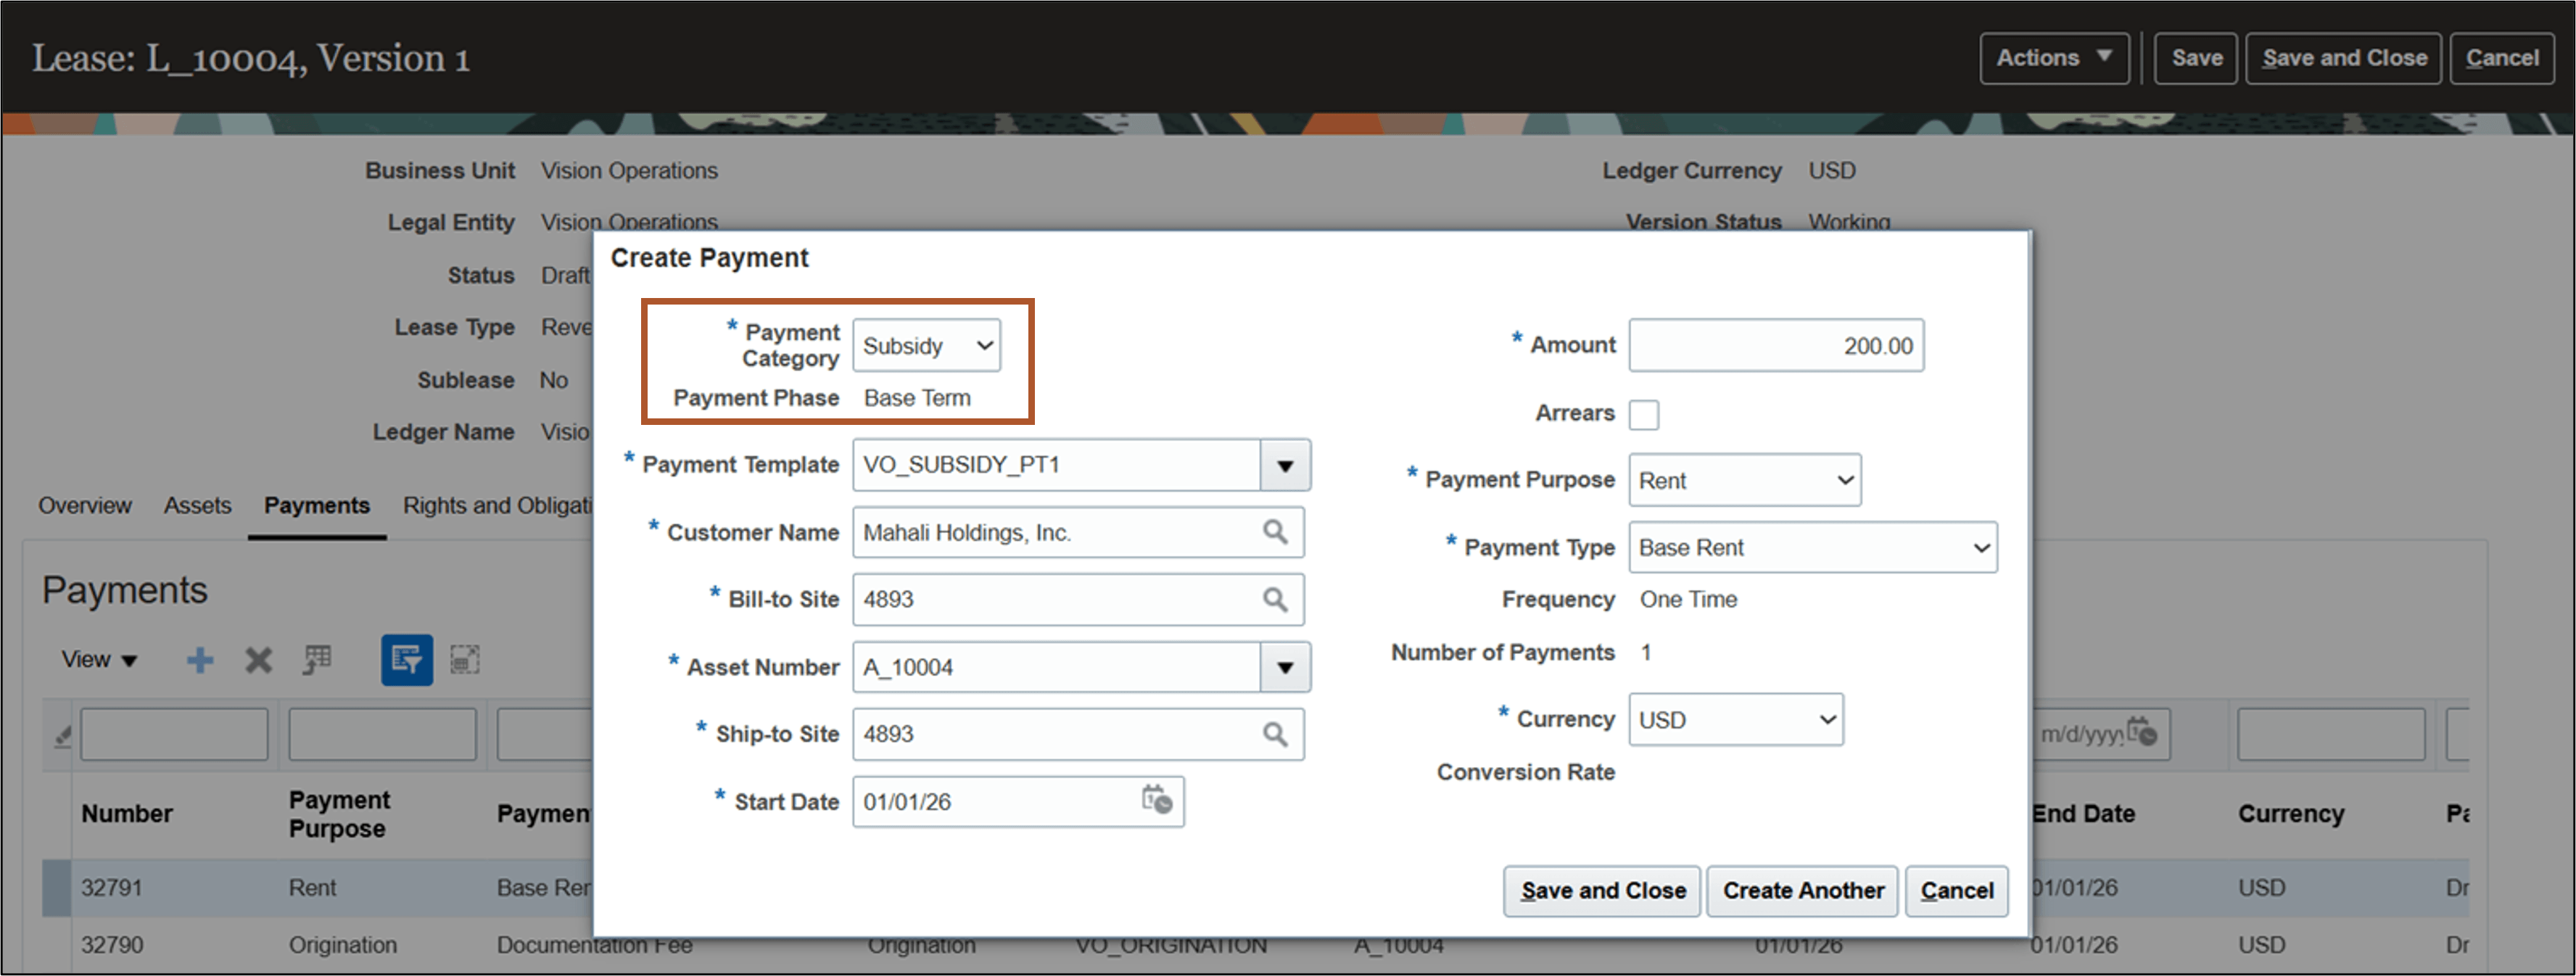Screen dimensions: 2576x976
Task: Click the export to spreadsheet icon
Action: click(x=318, y=660)
